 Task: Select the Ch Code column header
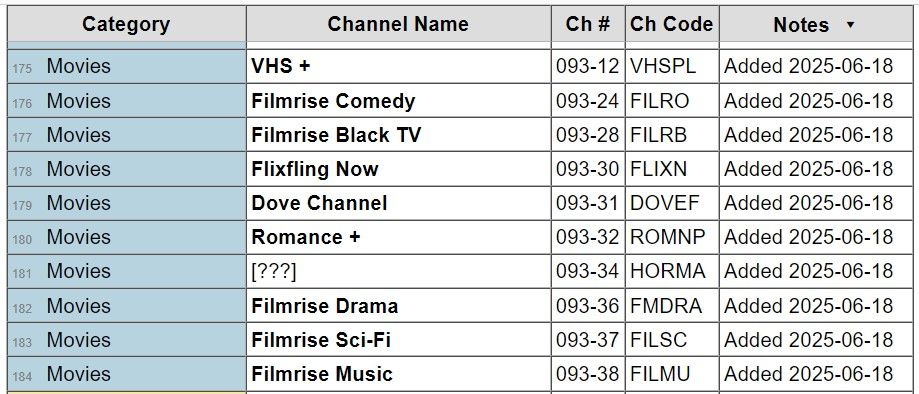click(672, 24)
